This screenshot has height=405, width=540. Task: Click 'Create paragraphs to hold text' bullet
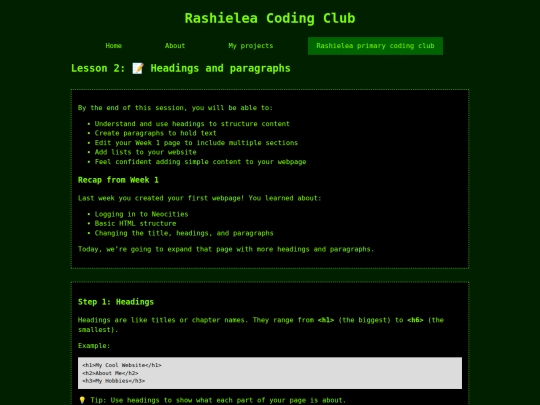tap(156, 133)
